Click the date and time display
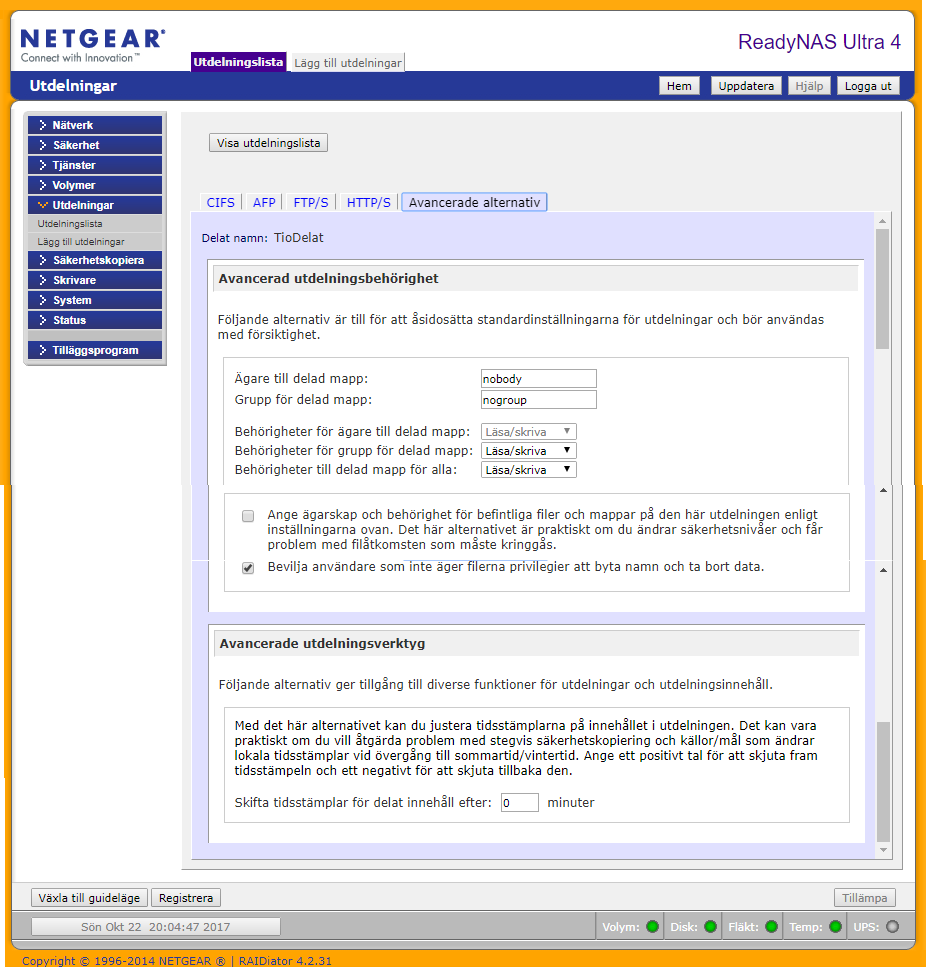Screen dimensions: 926x971 pos(155,927)
